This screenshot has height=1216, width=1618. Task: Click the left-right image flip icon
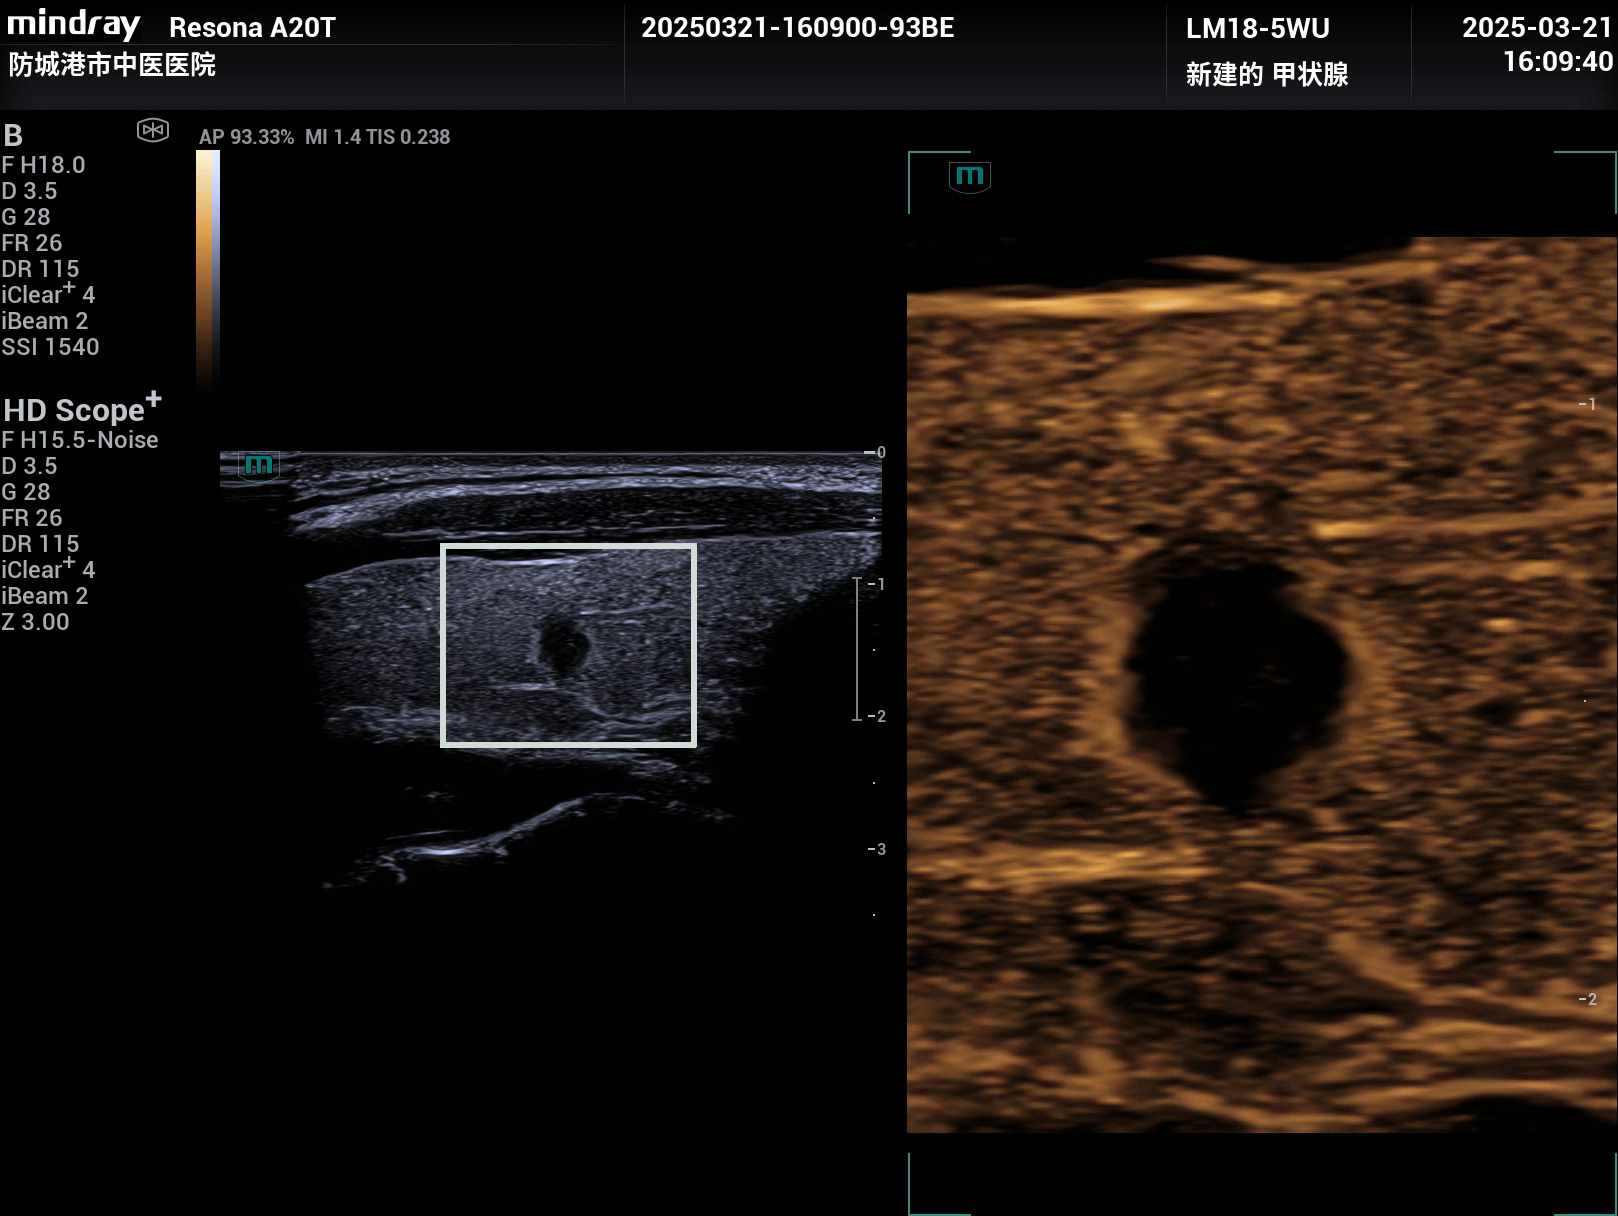click(x=153, y=130)
